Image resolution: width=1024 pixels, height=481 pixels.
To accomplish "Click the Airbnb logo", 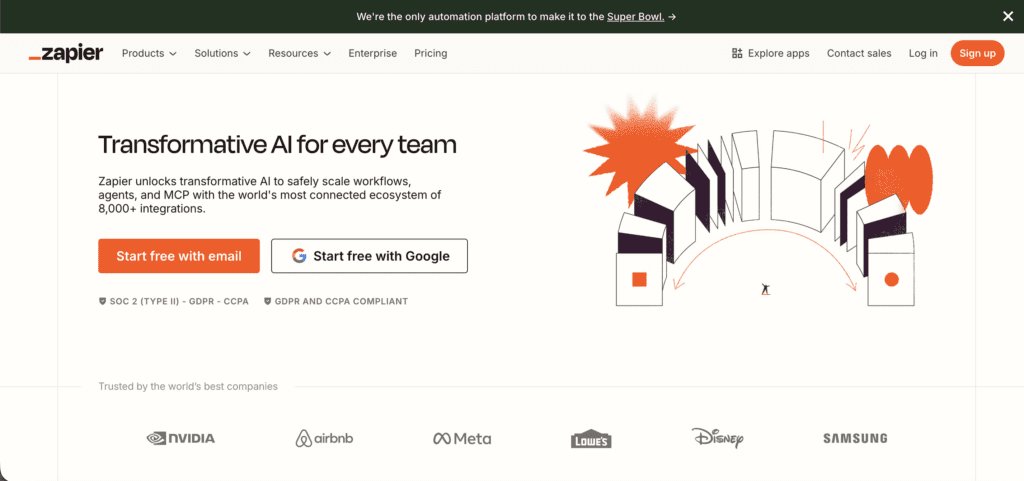I will [x=324, y=438].
